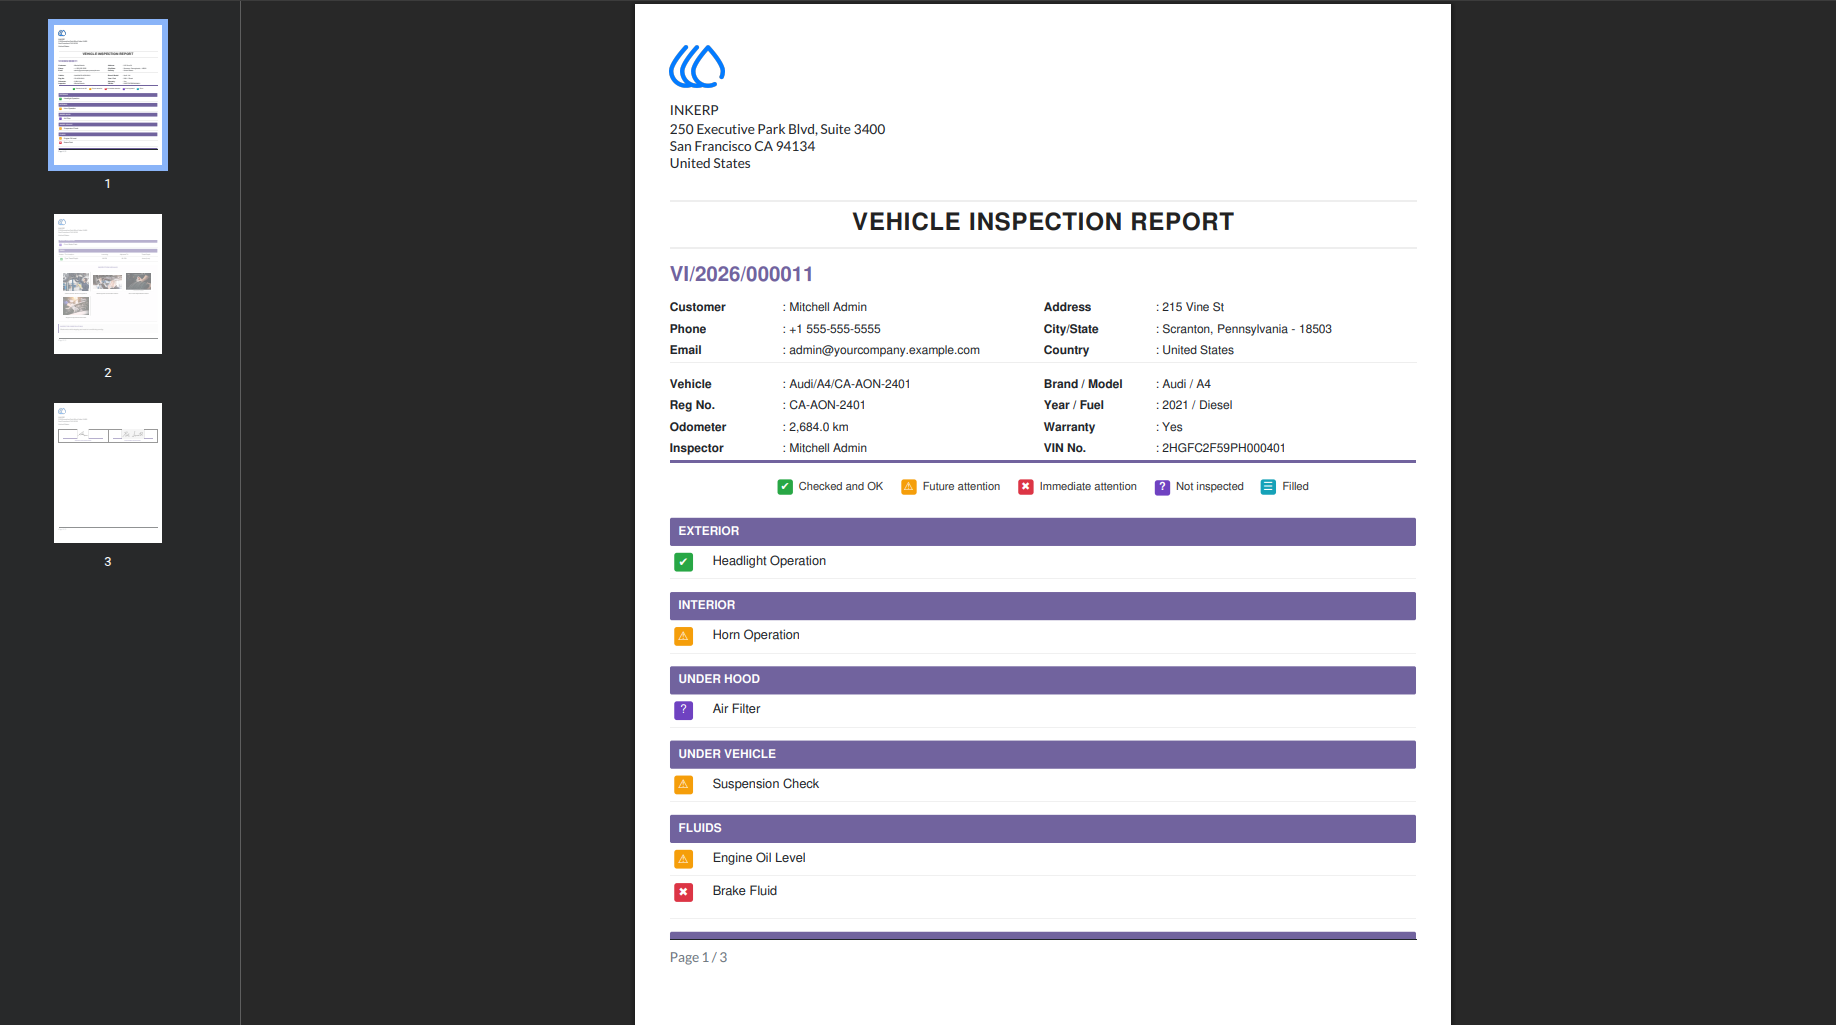Click the EXTERIOR section header
Screen dimensions: 1836x1025
(1043, 531)
